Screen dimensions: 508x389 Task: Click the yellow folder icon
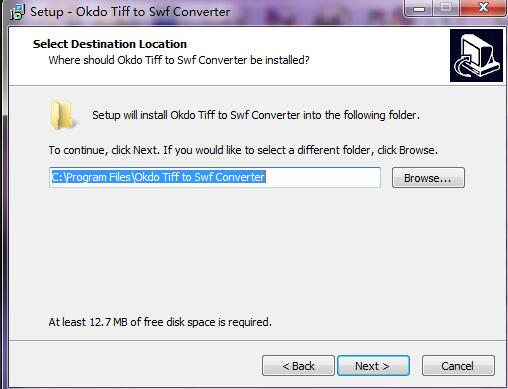63,114
